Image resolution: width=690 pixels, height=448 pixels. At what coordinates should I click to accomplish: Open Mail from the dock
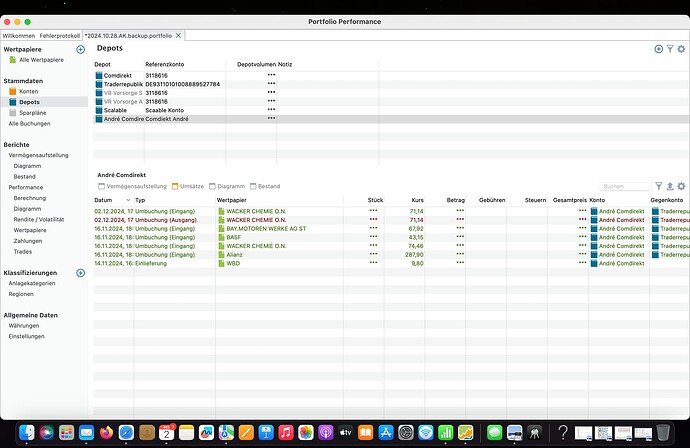click(x=86, y=433)
